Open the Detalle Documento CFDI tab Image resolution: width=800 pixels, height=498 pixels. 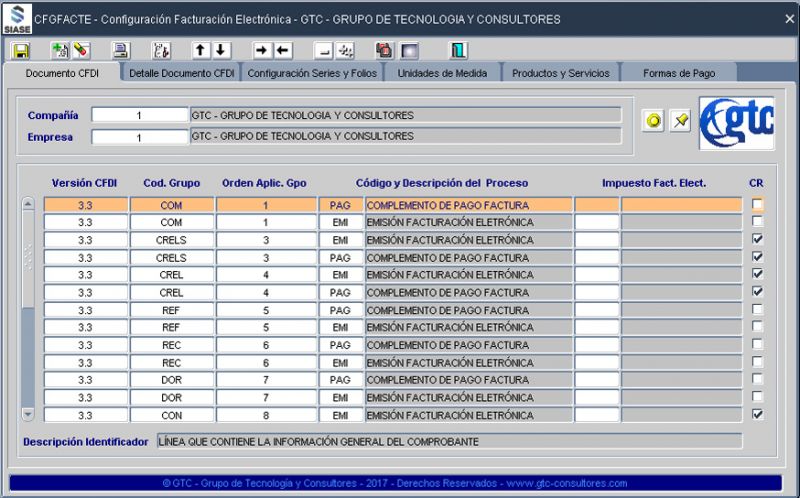pyautogui.click(x=182, y=73)
